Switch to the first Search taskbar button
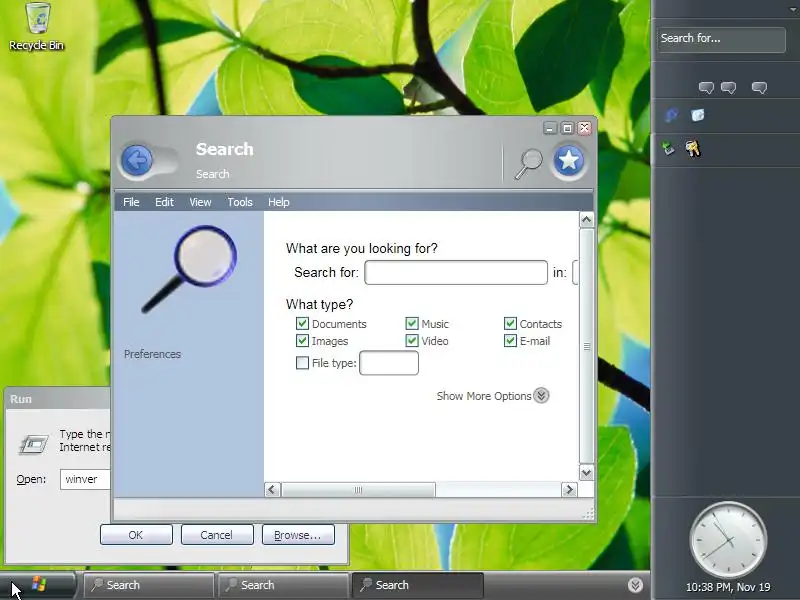Screen dimensions: 800x600 point(148,585)
